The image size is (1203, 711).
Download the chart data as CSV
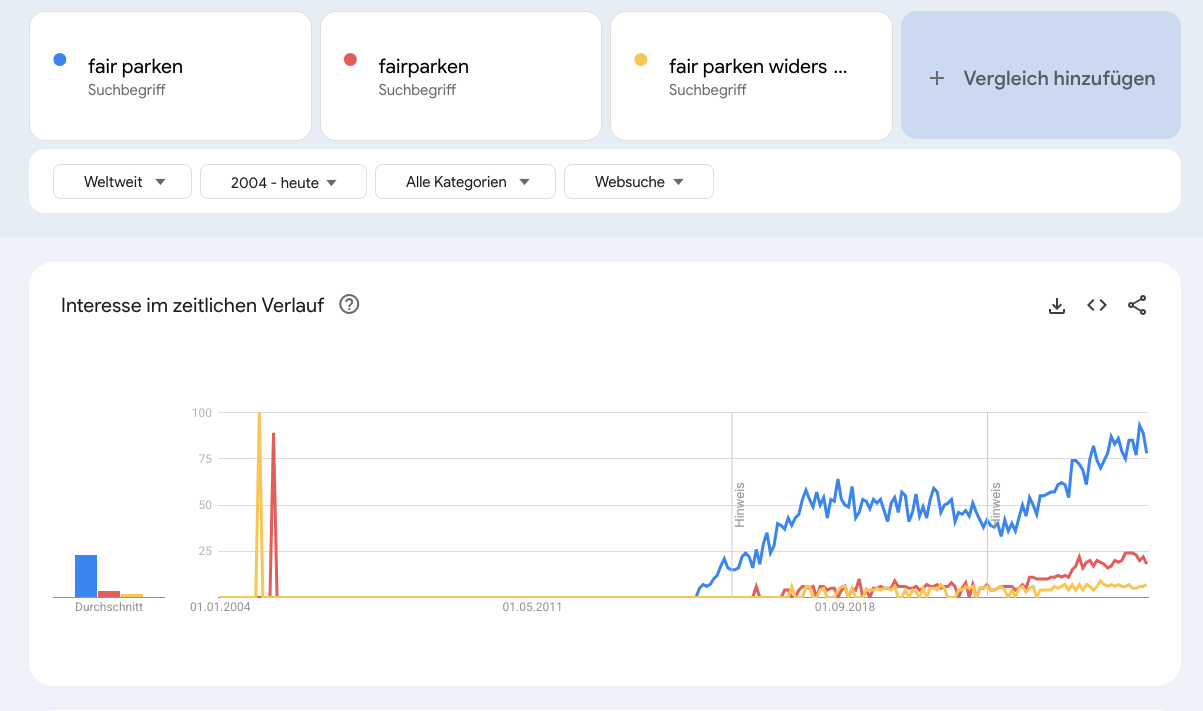click(1056, 306)
